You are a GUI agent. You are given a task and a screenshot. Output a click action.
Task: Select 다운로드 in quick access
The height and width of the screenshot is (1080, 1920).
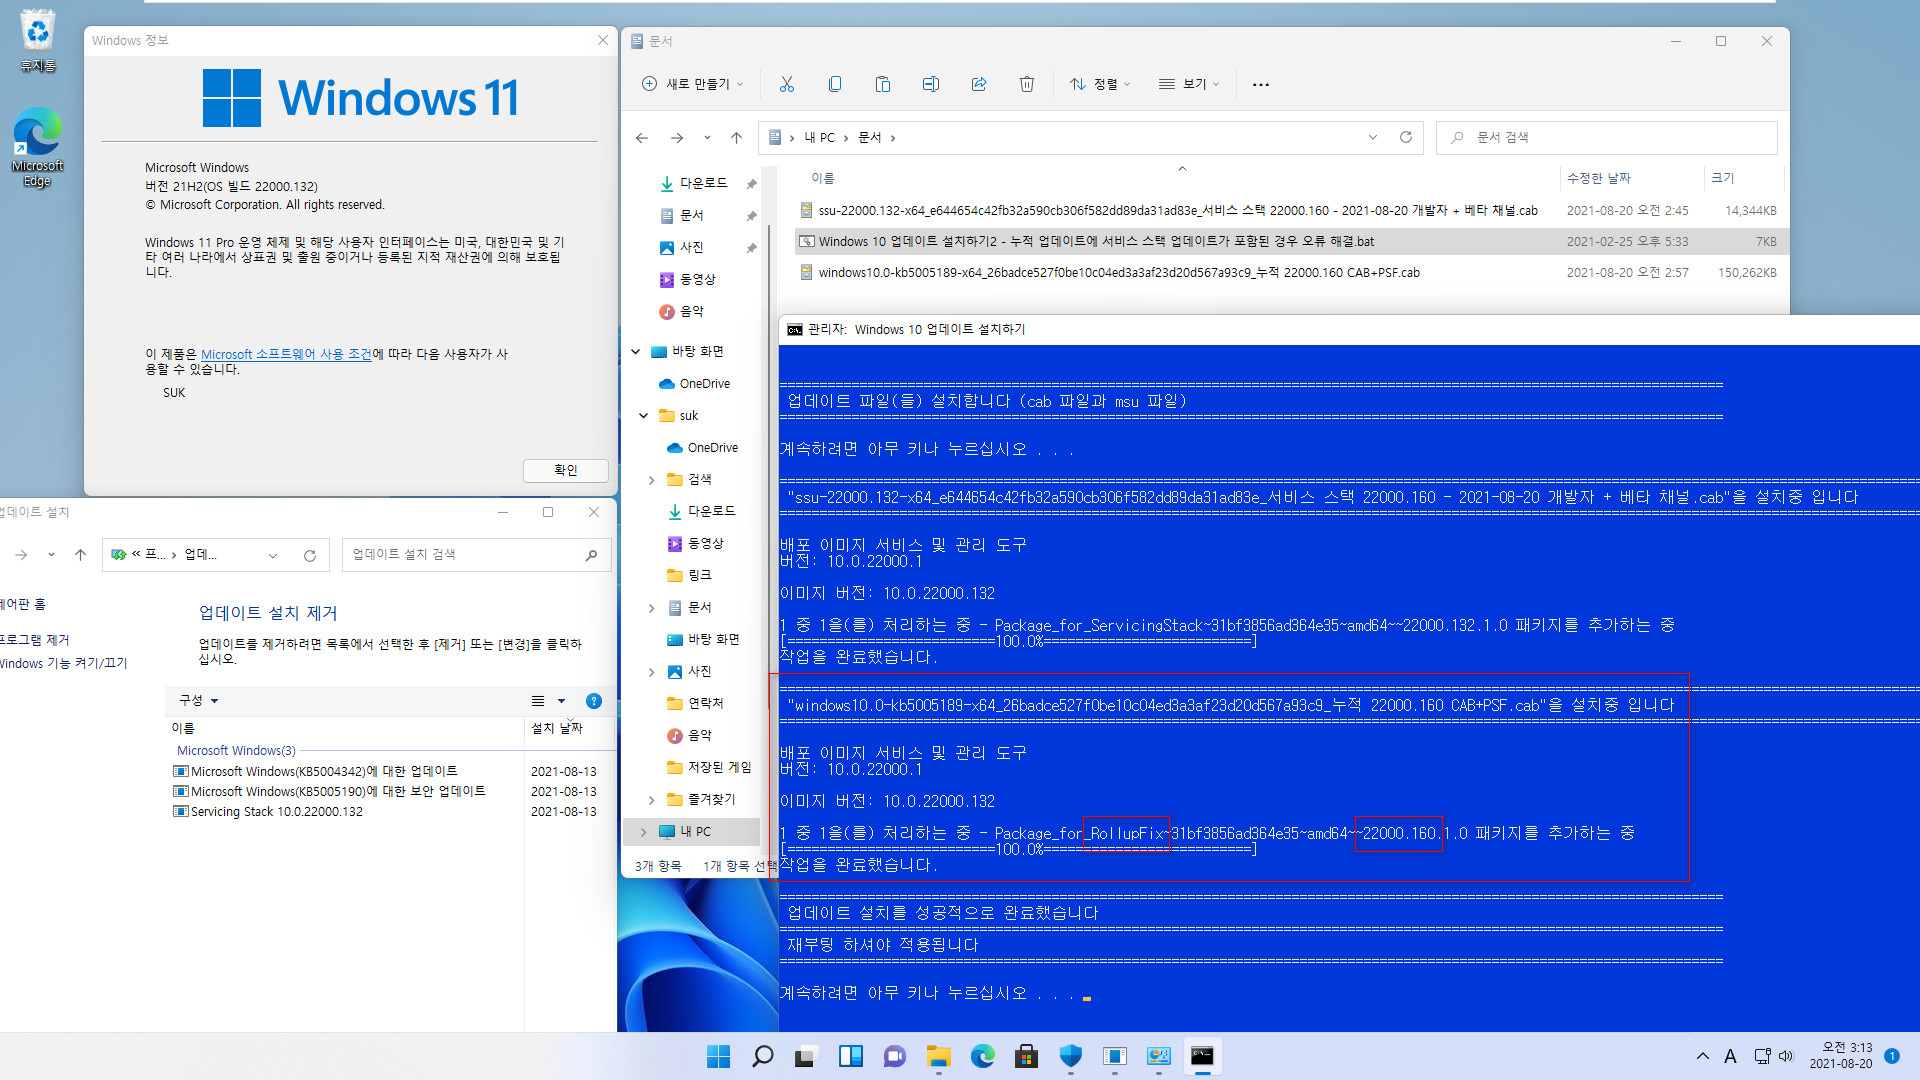(704, 184)
